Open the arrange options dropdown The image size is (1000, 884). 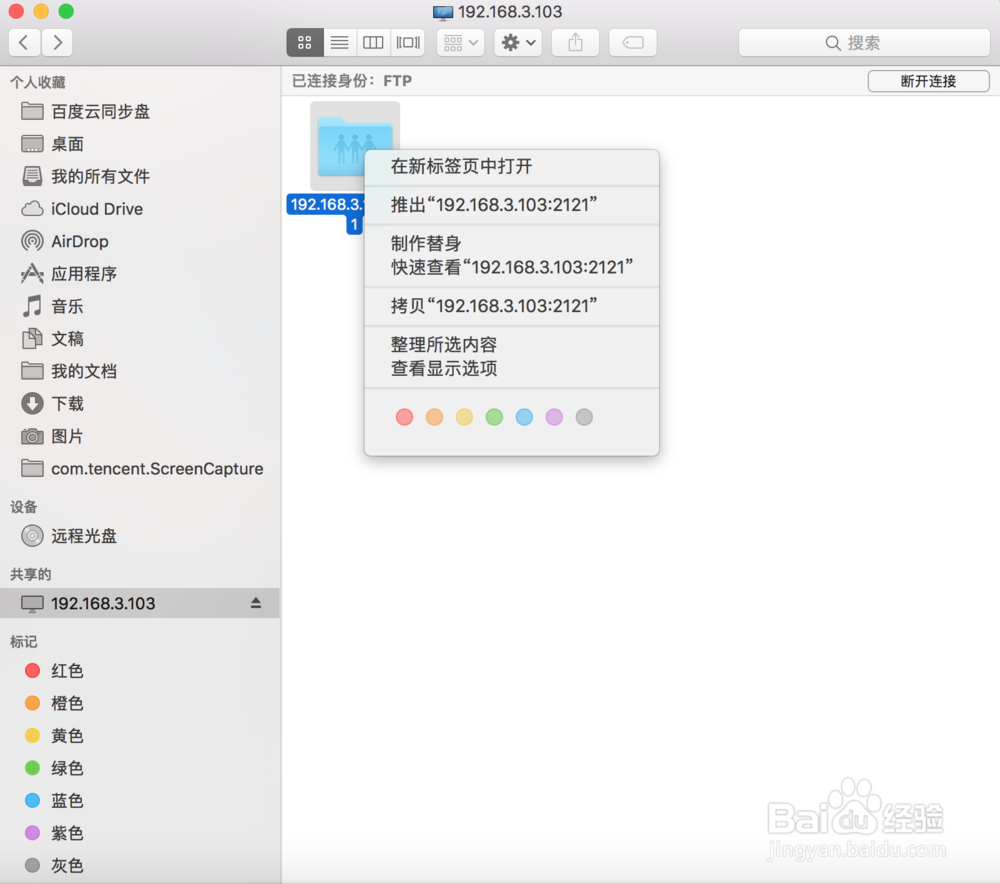pos(459,42)
